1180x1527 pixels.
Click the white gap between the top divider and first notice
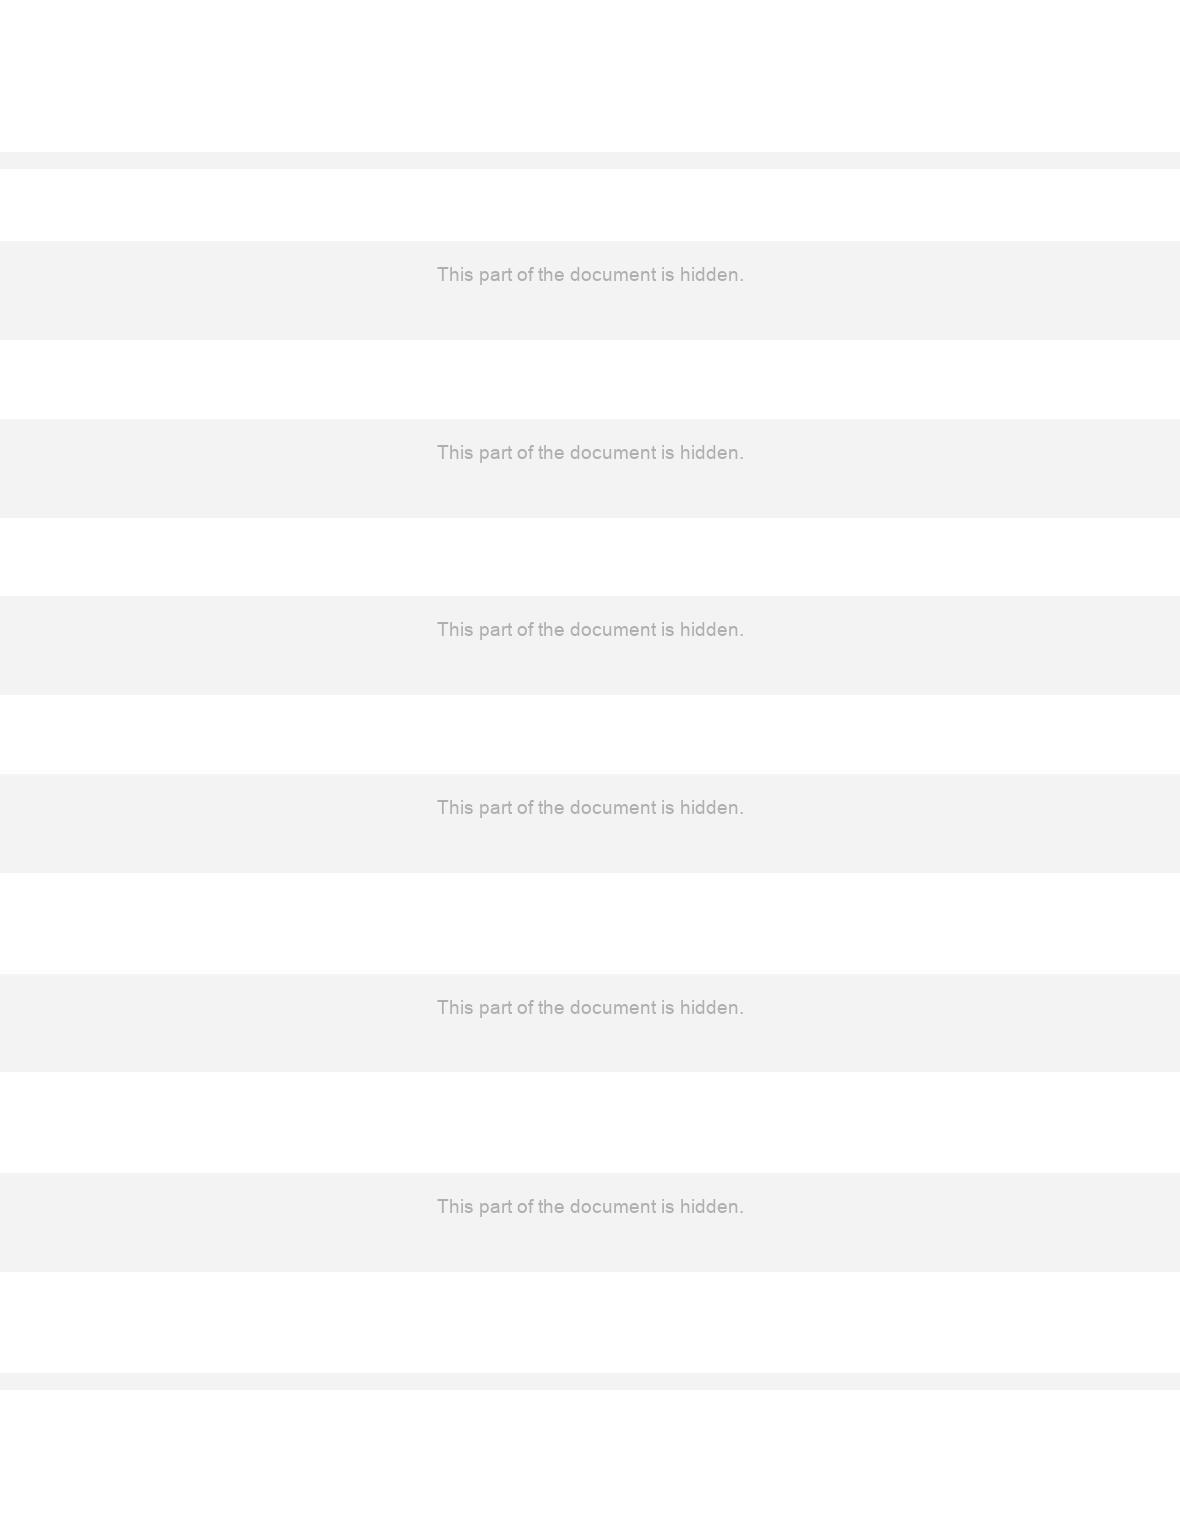pyautogui.click(x=590, y=205)
